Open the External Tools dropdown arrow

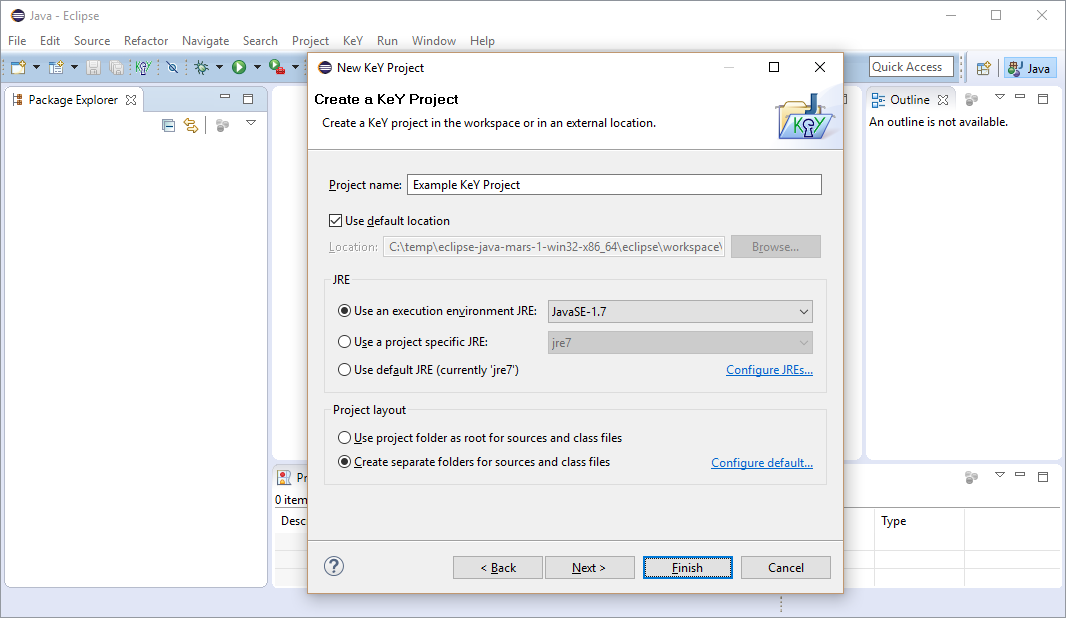pyautogui.click(x=295, y=67)
